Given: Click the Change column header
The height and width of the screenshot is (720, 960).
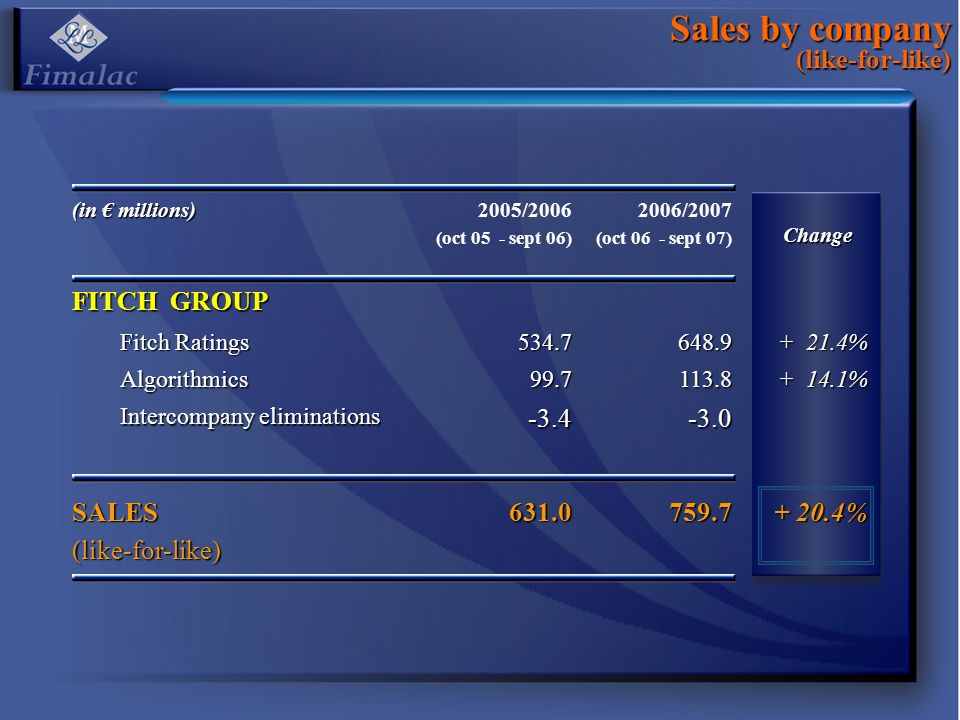Looking at the screenshot, I should click(818, 236).
